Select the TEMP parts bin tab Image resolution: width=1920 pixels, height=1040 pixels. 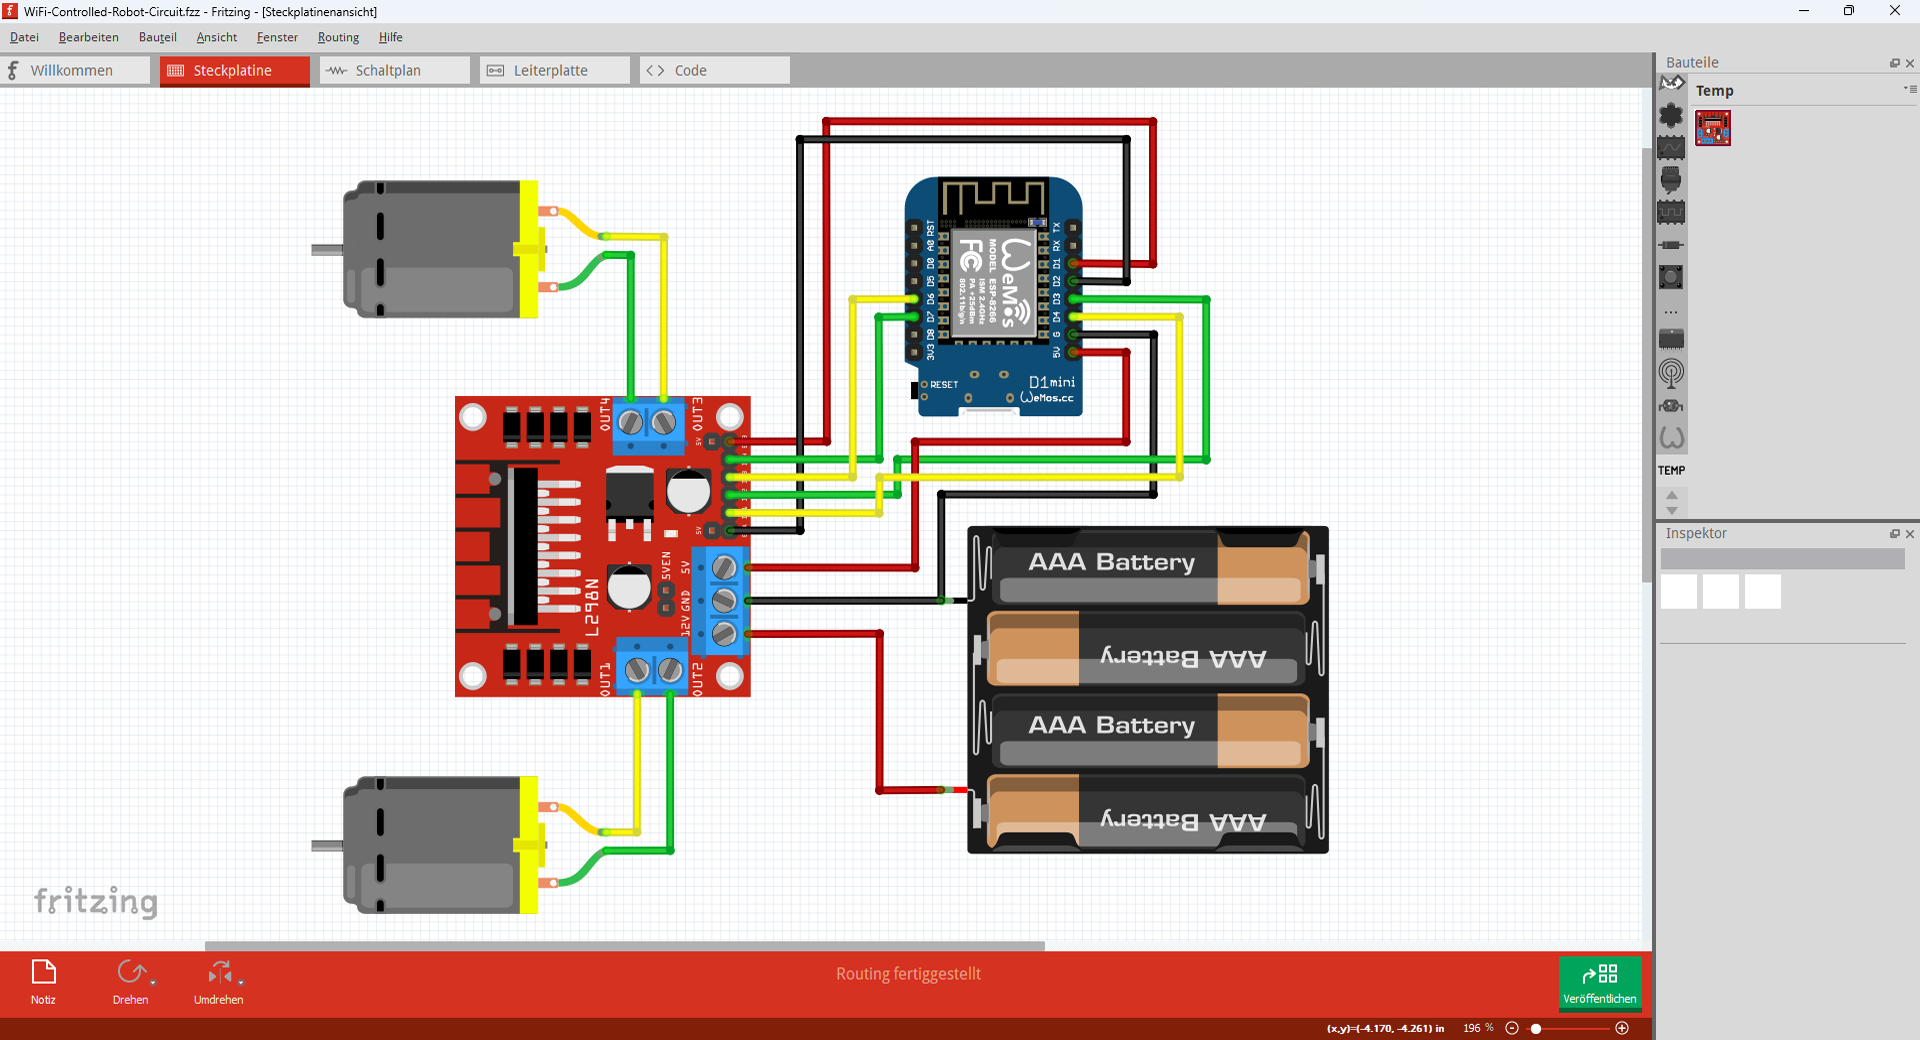(1671, 470)
